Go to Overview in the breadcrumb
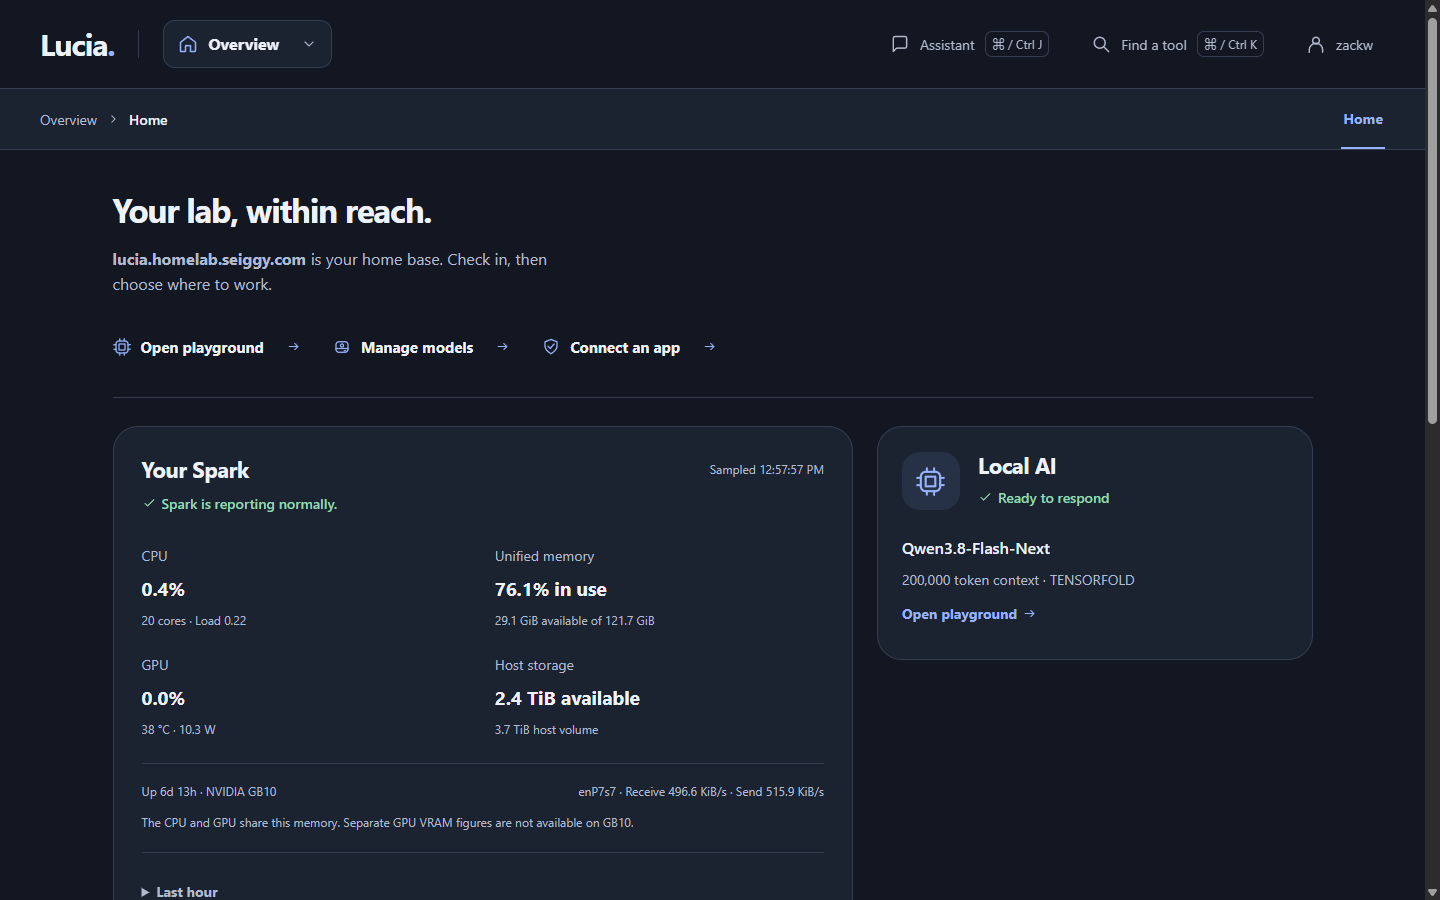1440x900 pixels. pyautogui.click(x=68, y=120)
